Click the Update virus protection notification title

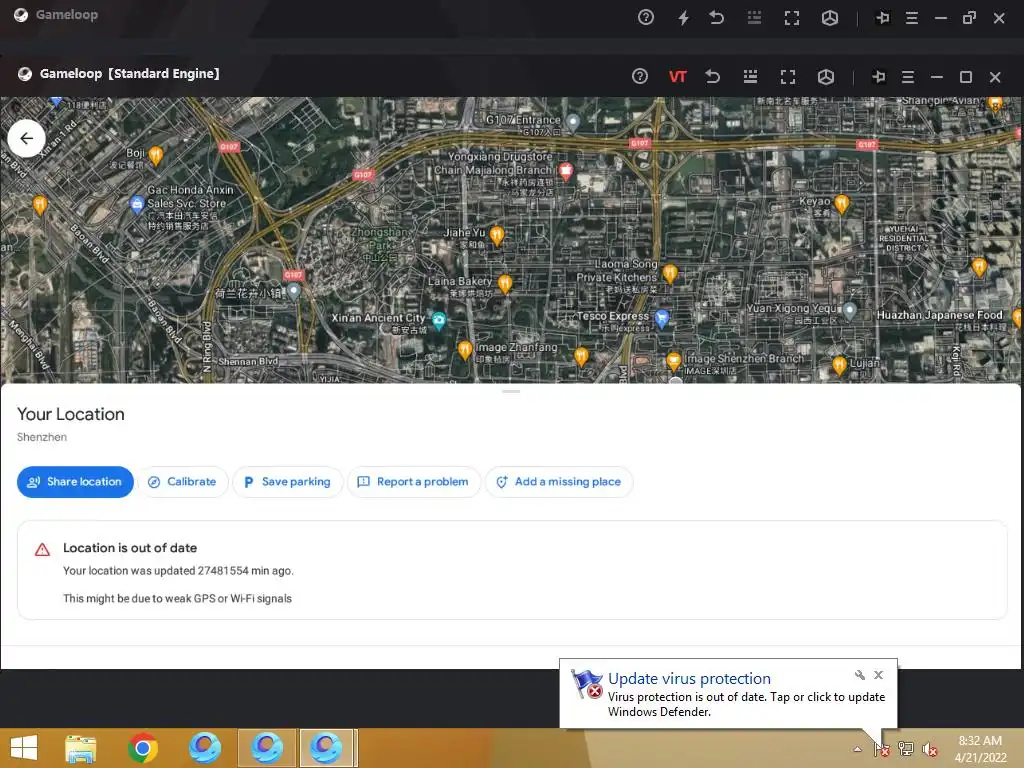(689, 679)
